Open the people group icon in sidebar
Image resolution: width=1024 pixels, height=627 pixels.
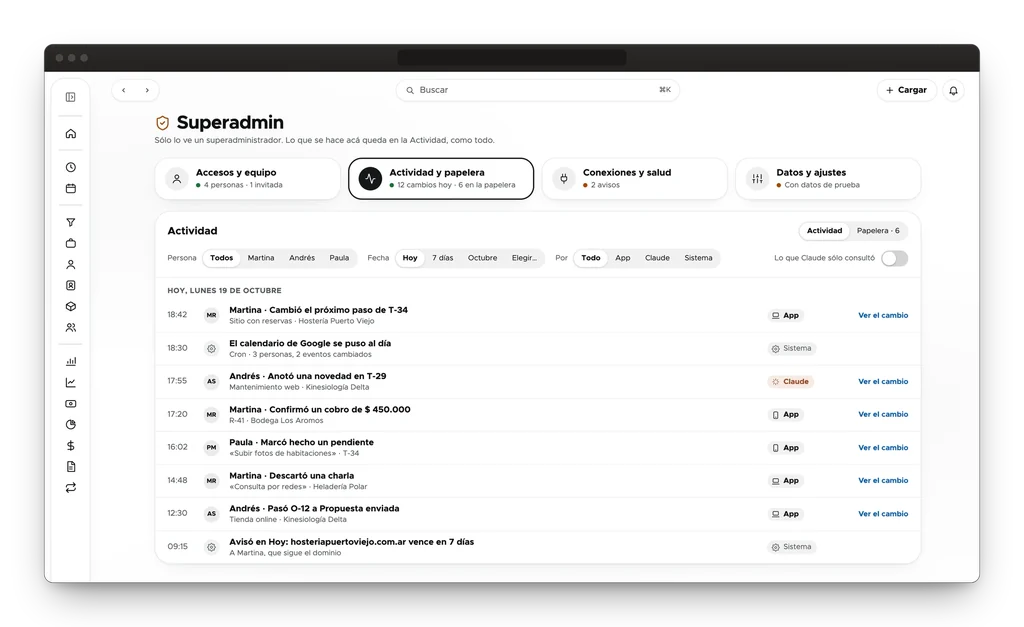tap(71, 327)
